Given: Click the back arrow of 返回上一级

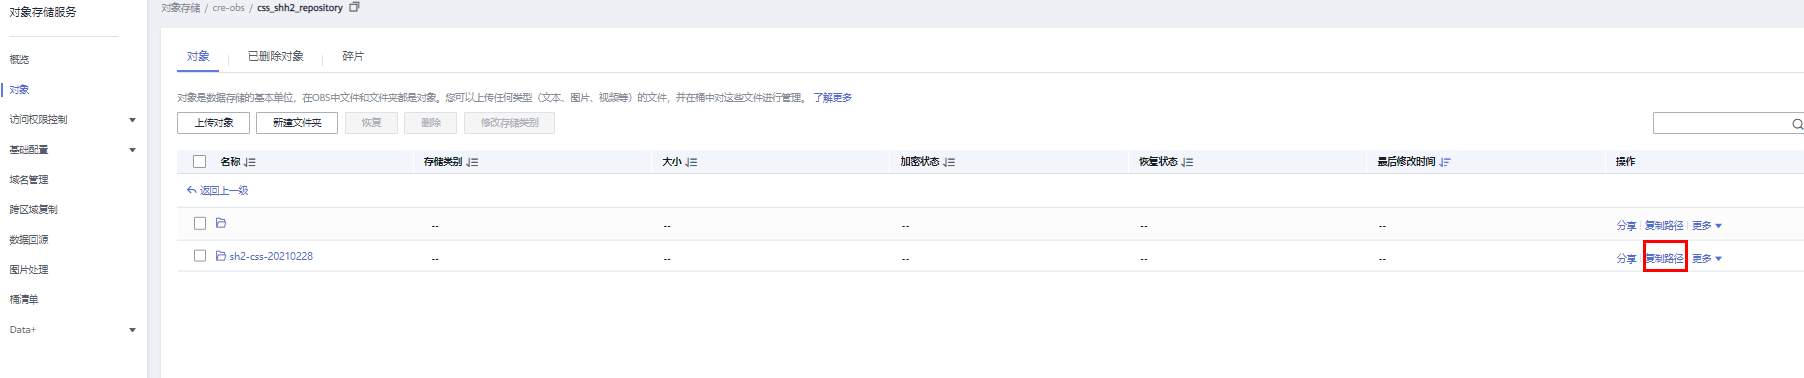Looking at the screenshot, I should (191, 190).
